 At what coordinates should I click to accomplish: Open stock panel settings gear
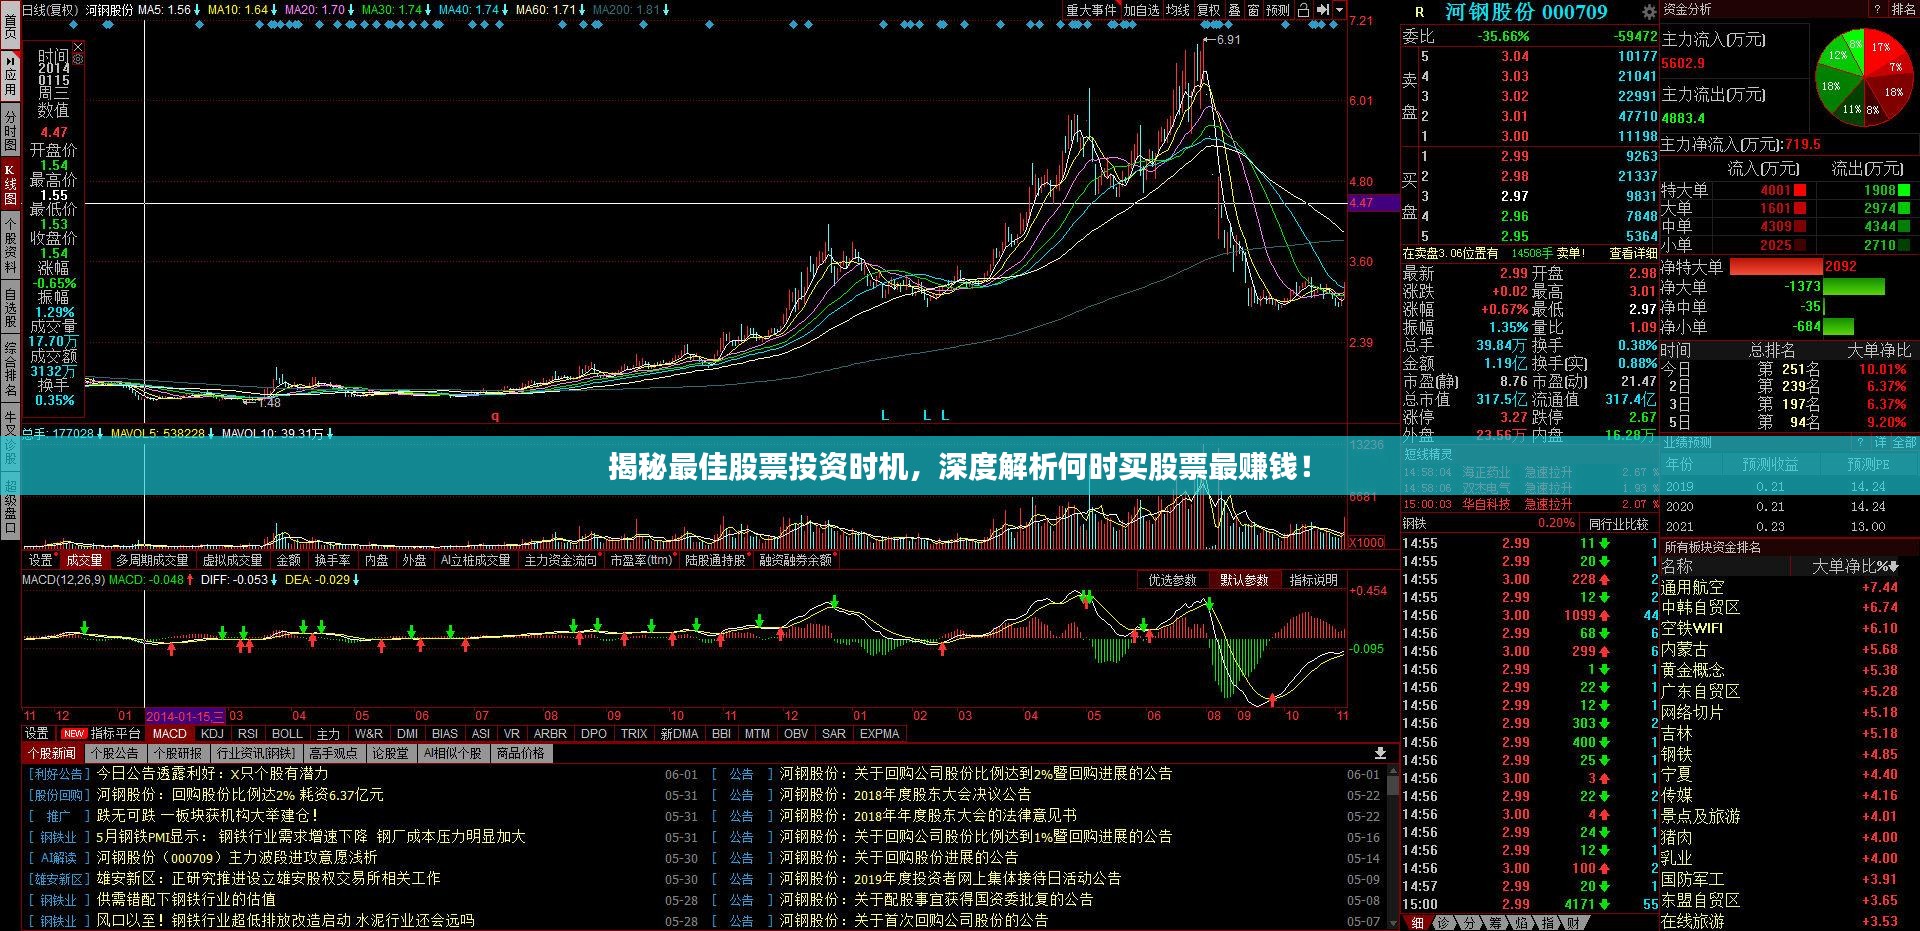(x=1649, y=12)
